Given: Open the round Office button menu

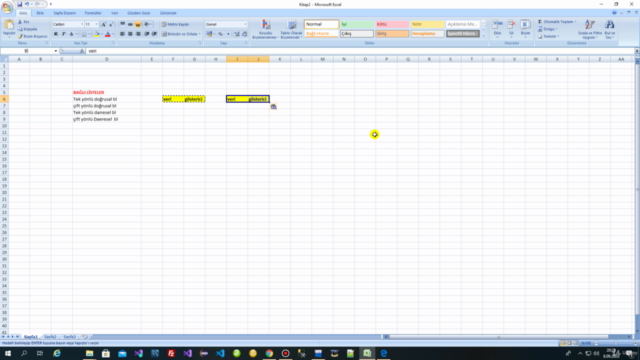Looking at the screenshot, I should point(7,7).
